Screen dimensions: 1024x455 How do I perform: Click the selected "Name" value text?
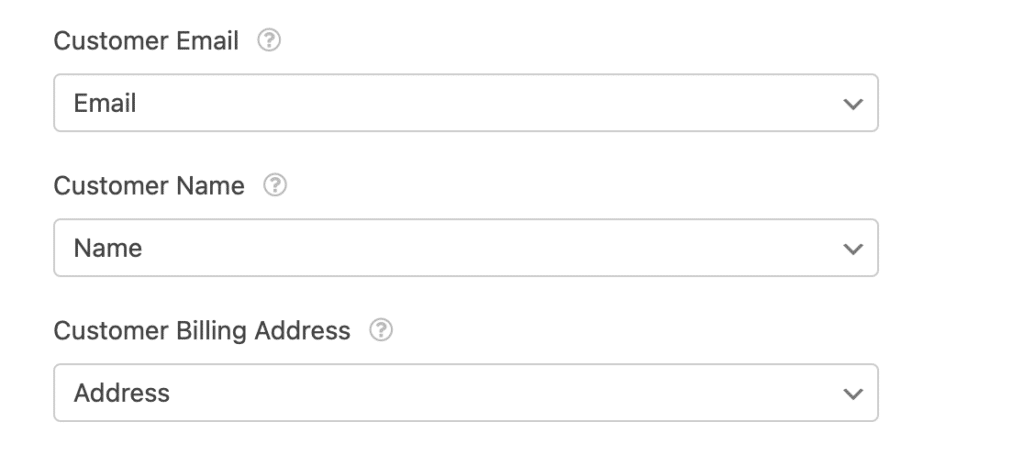[x=108, y=248]
